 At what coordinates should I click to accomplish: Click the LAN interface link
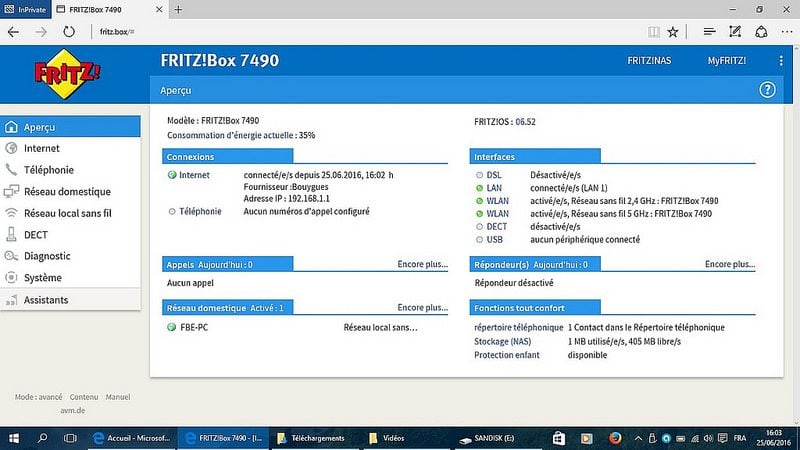(x=494, y=188)
